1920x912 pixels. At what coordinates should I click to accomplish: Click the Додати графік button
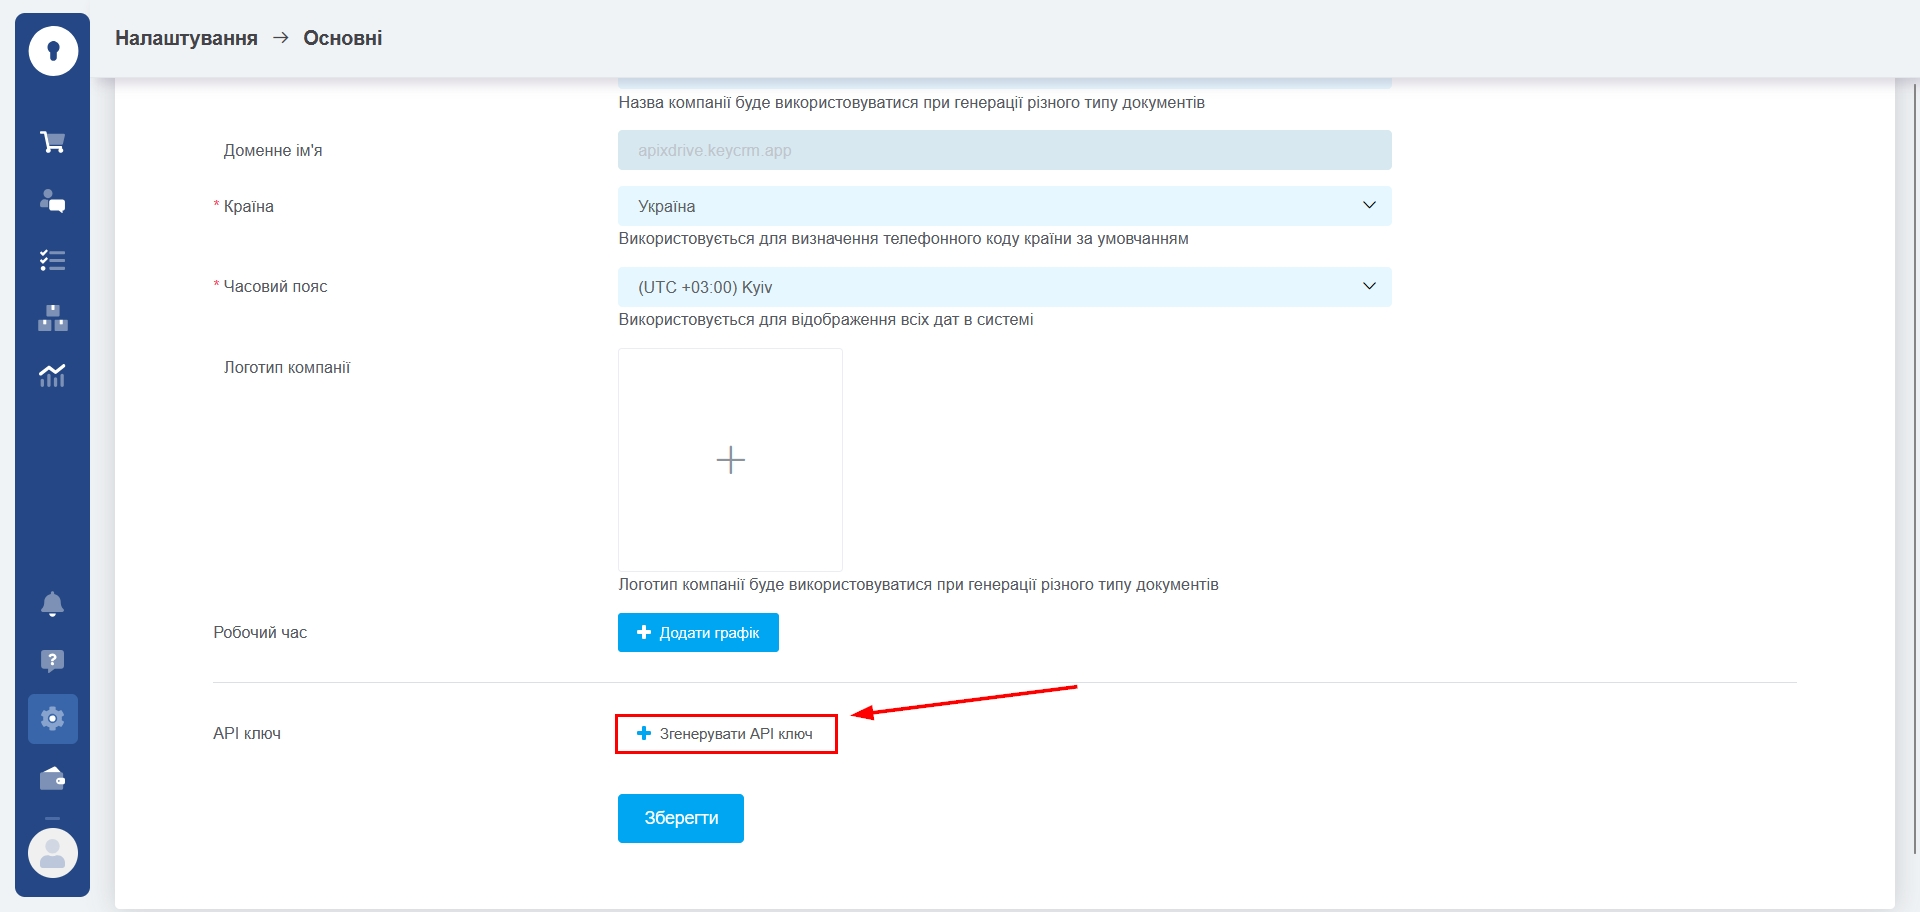[x=698, y=633]
